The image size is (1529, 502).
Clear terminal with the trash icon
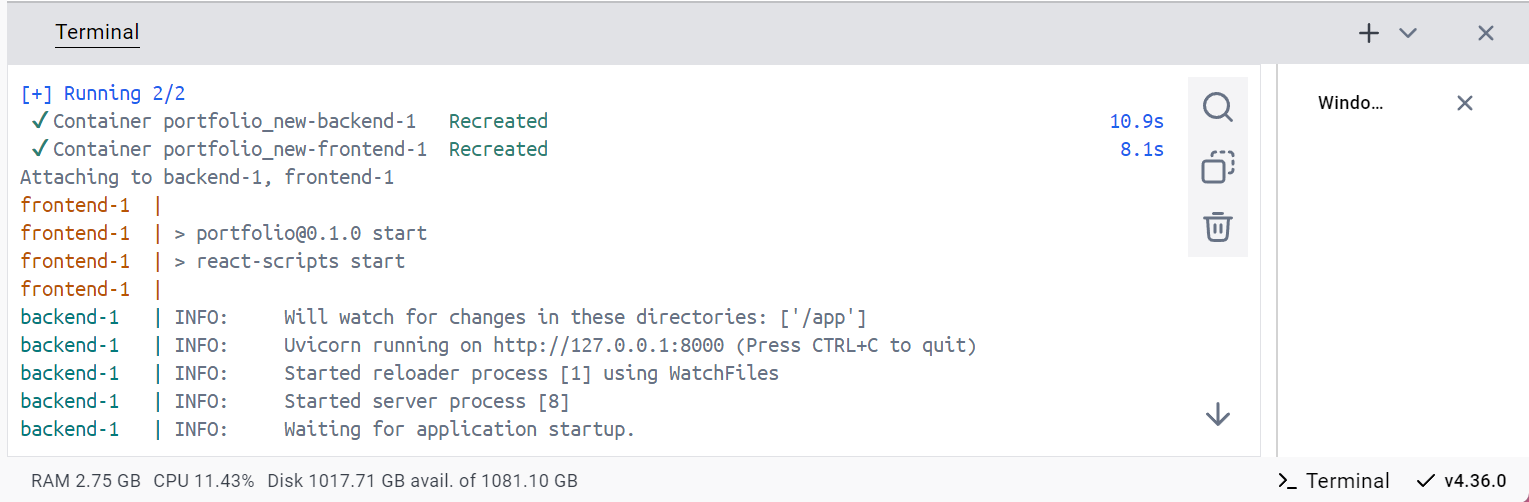coord(1217,227)
